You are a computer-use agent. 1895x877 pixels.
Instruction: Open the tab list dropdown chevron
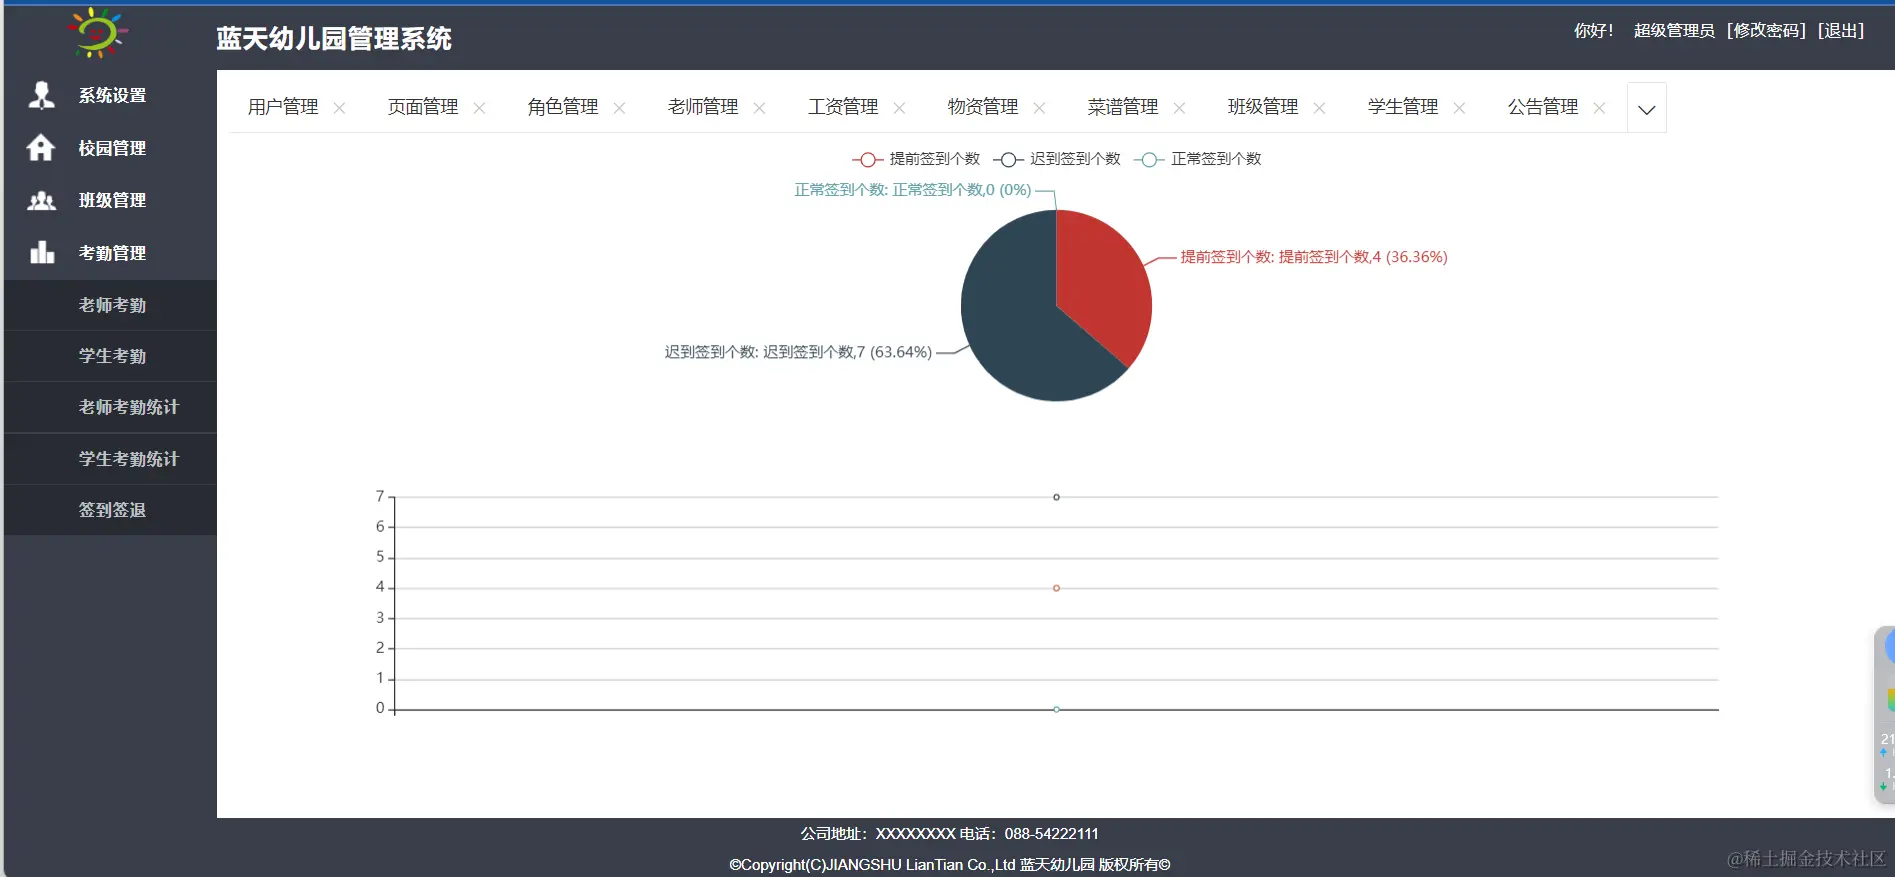click(1646, 108)
